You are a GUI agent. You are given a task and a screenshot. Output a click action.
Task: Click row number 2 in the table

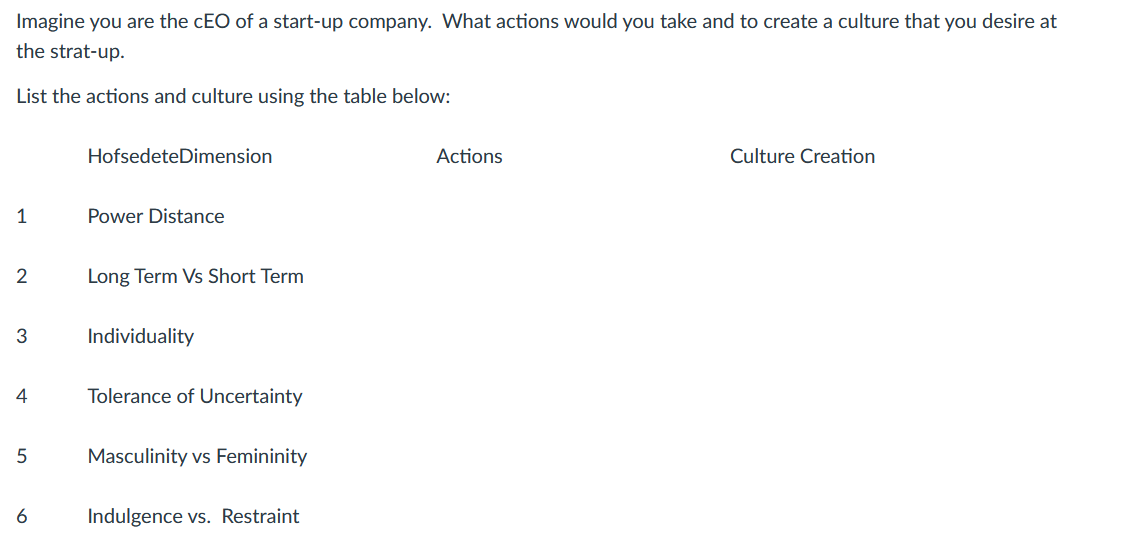(x=21, y=276)
